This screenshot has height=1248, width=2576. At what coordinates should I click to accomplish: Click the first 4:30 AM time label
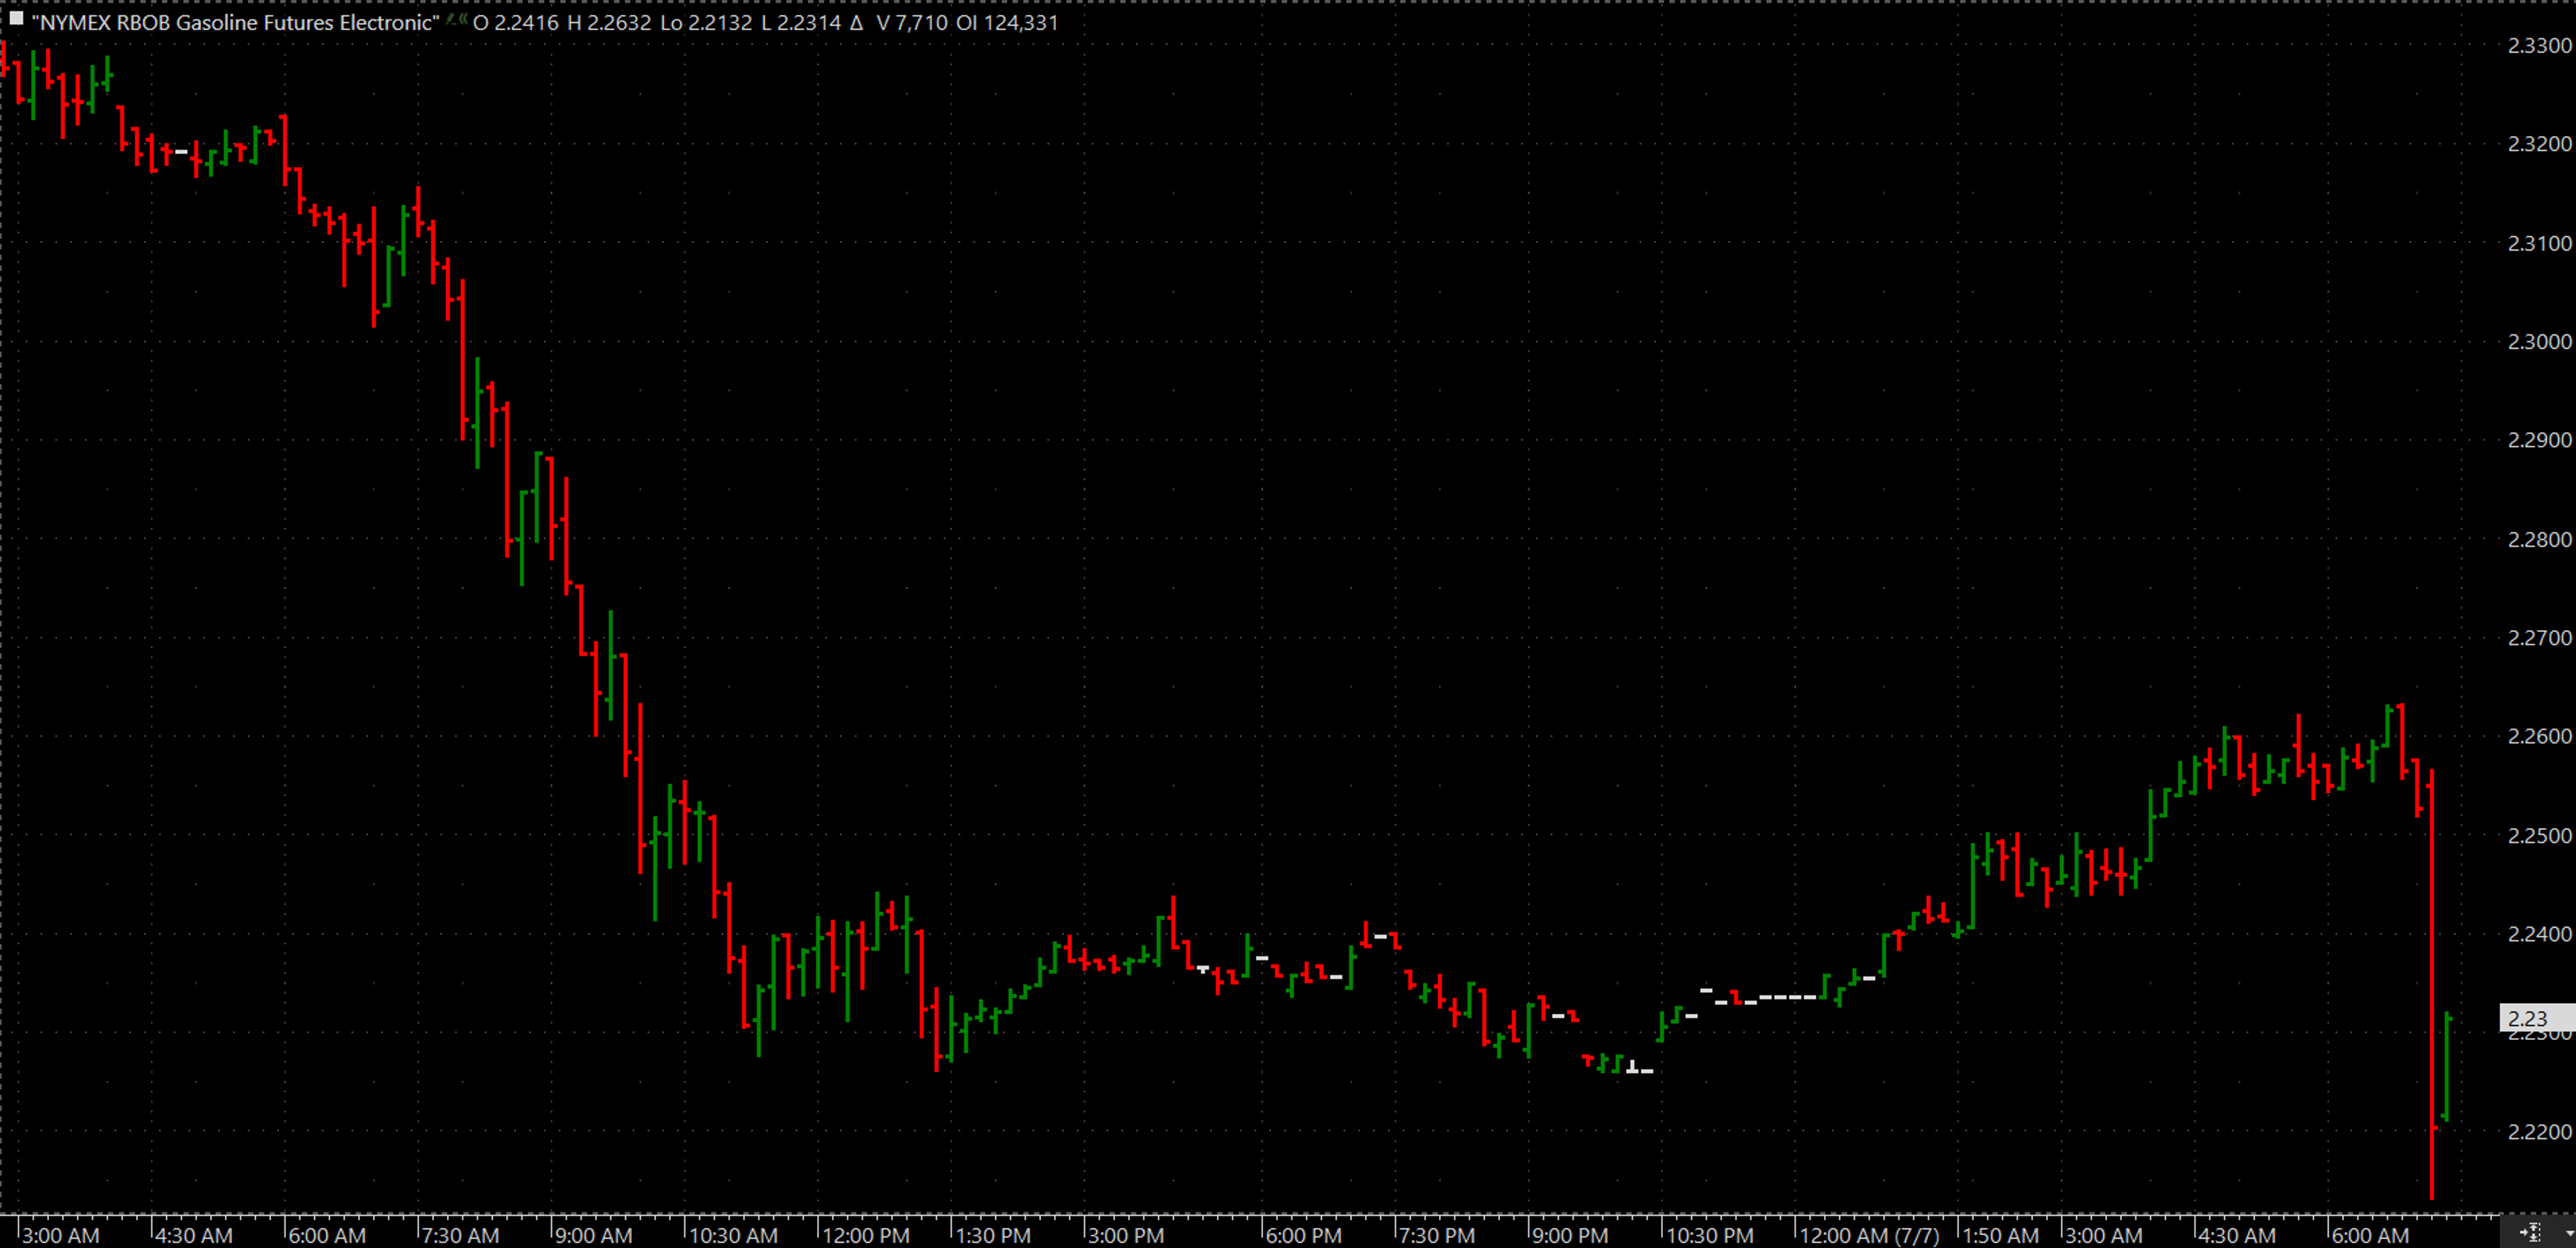[194, 1235]
